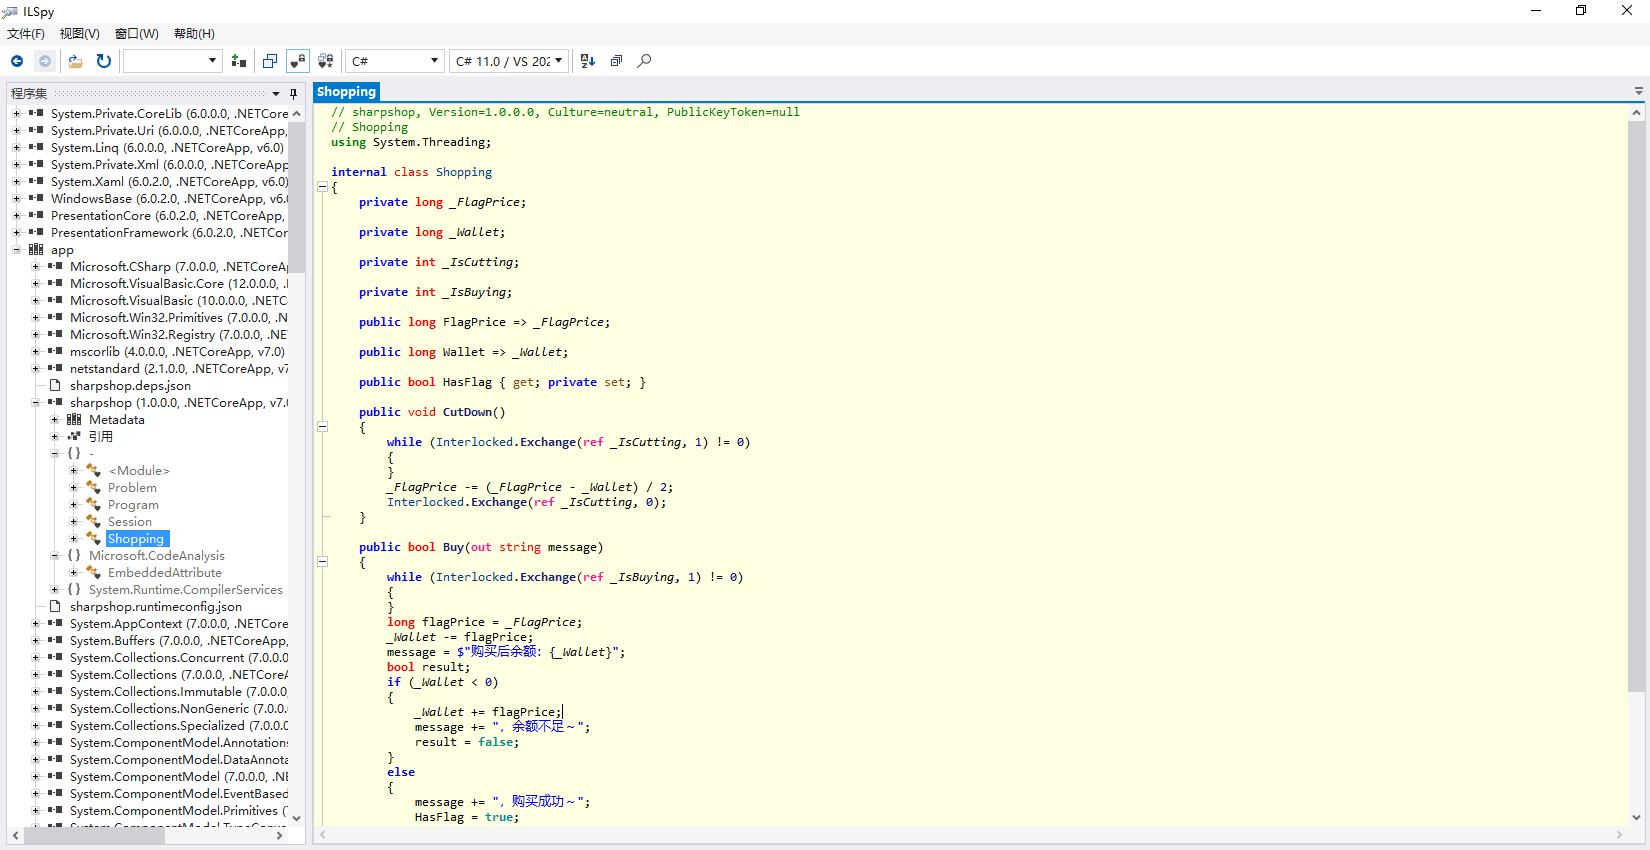
Task: Click tree panel scroll right arrow
Action: (279, 835)
